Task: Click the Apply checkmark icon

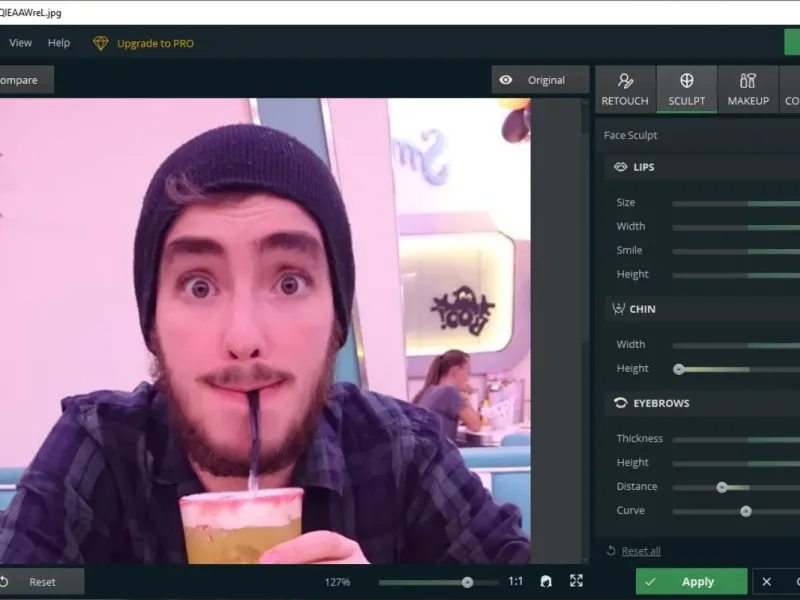Action: pyautogui.click(x=650, y=582)
